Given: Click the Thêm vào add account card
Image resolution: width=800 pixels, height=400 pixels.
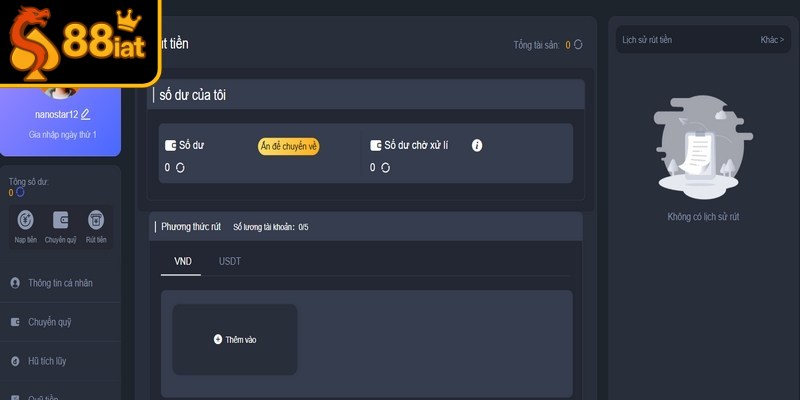Looking at the screenshot, I should (x=235, y=340).
